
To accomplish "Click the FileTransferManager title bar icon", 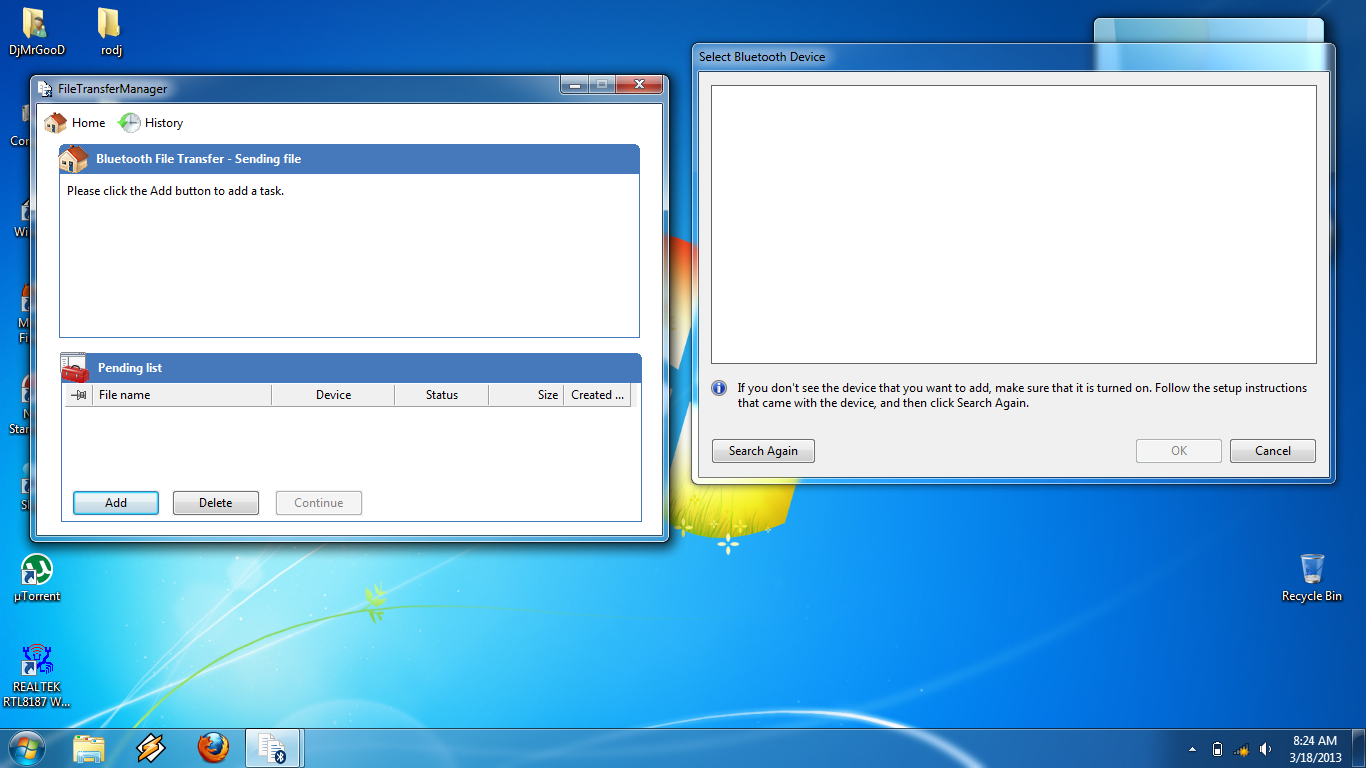I will [45, 88].
